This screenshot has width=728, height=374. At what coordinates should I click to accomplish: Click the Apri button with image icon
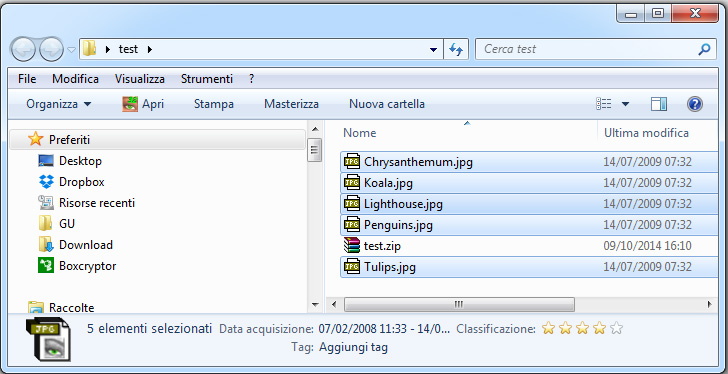point(143,104)
